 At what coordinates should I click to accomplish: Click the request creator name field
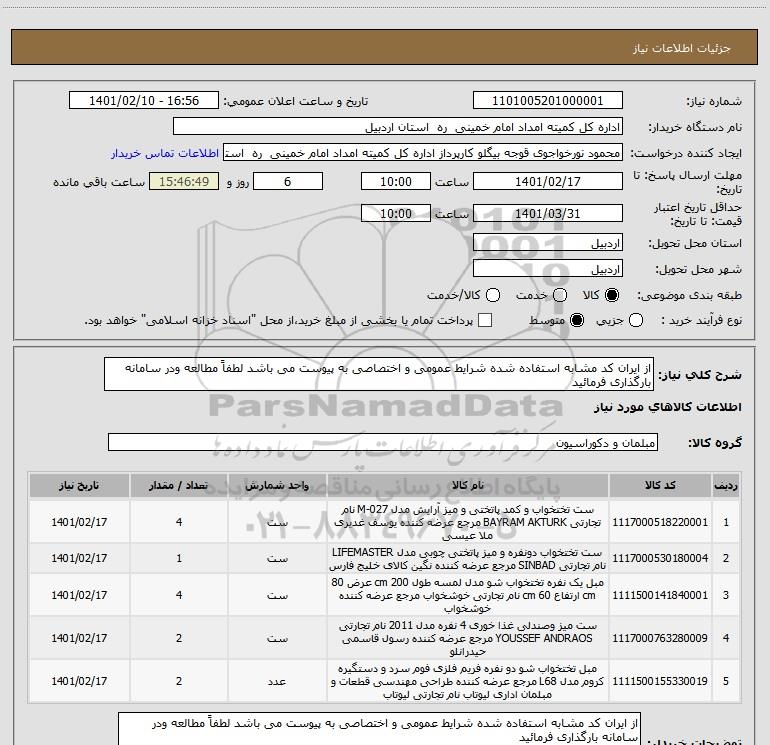coord(423,153)
